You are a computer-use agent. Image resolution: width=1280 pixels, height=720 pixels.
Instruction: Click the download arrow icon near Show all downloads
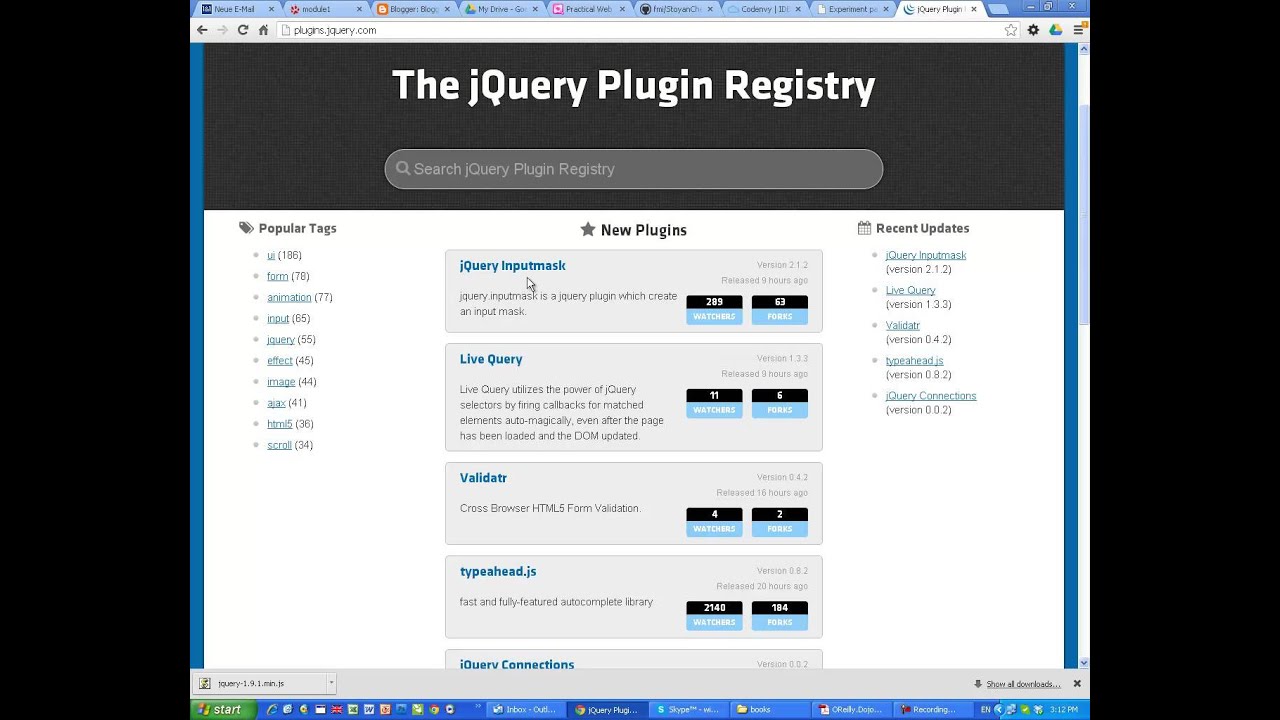(977, 684)
